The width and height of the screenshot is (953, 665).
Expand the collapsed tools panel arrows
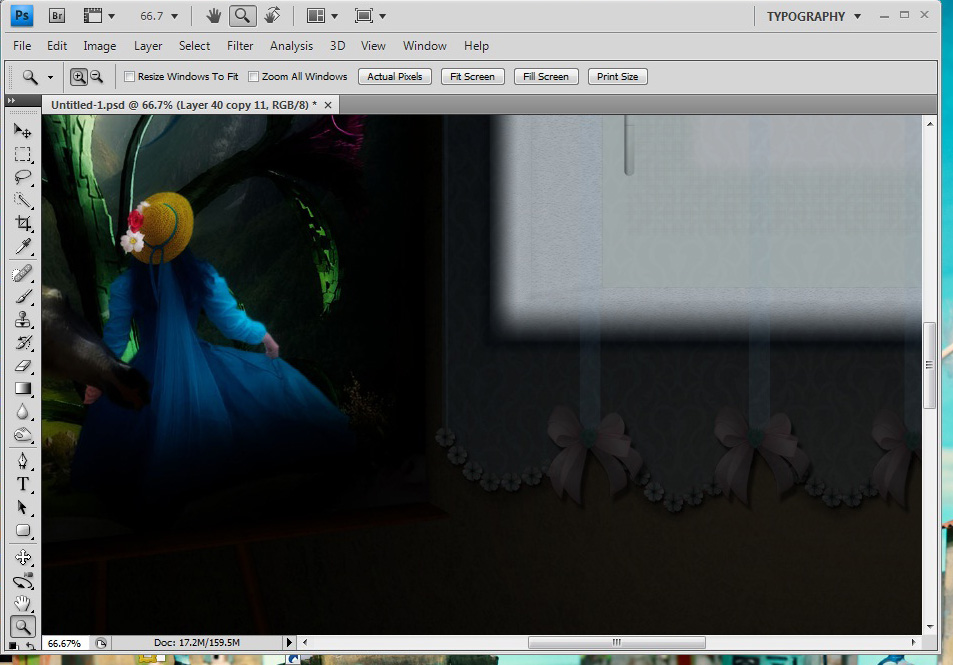(11, 100)
